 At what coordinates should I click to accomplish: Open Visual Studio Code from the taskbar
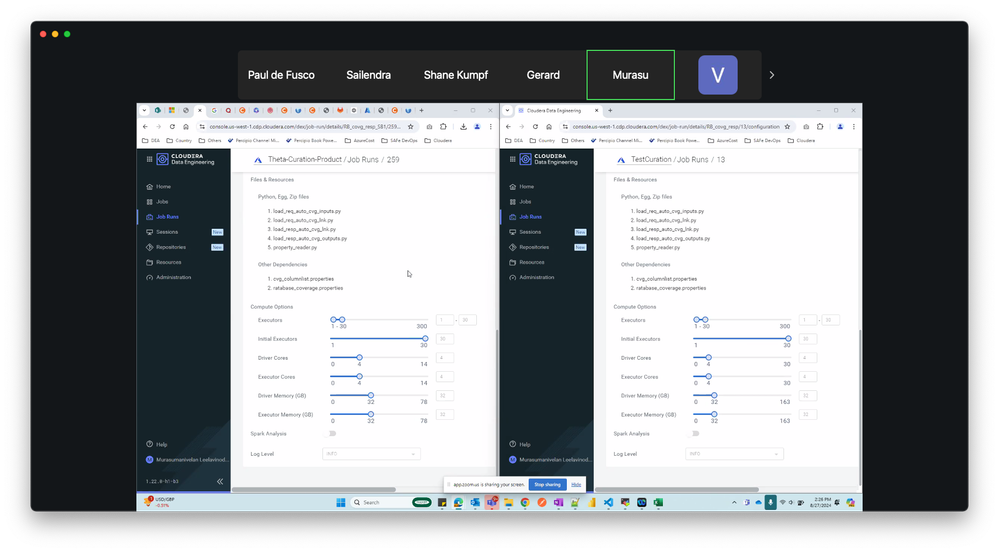(608, 502)
